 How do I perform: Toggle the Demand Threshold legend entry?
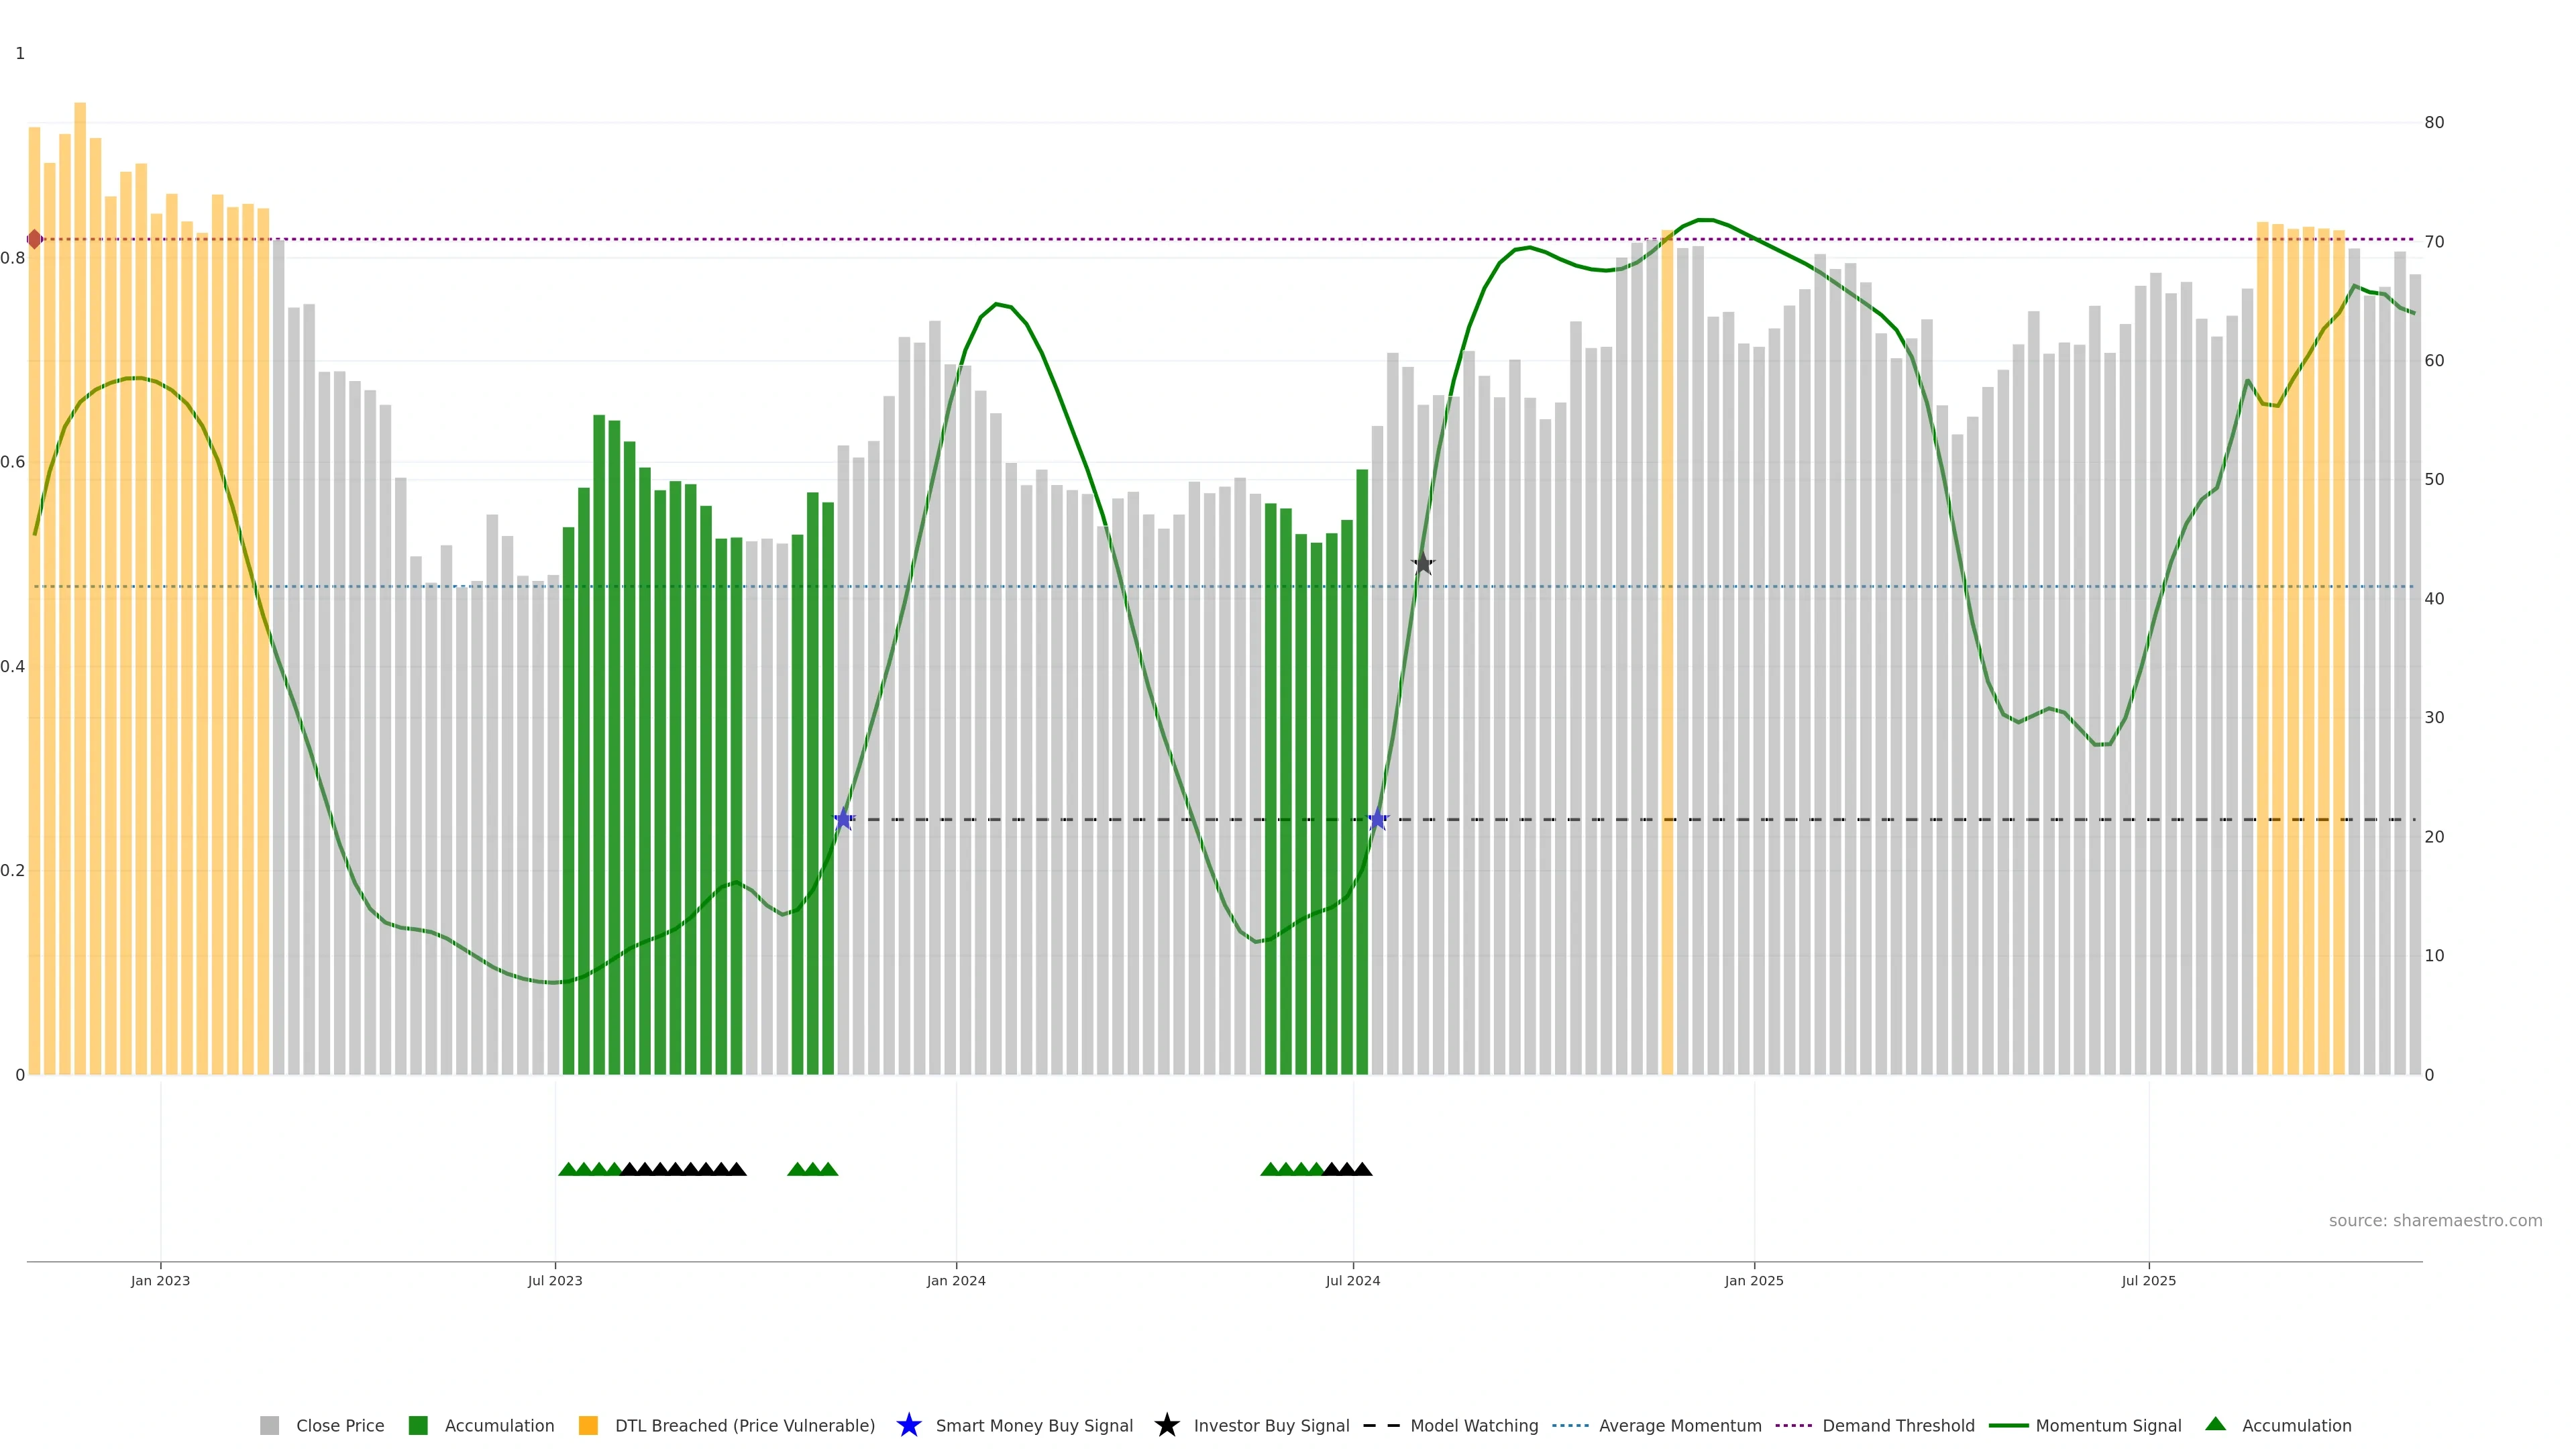pyautogui.click(x=1897, y=1425)
